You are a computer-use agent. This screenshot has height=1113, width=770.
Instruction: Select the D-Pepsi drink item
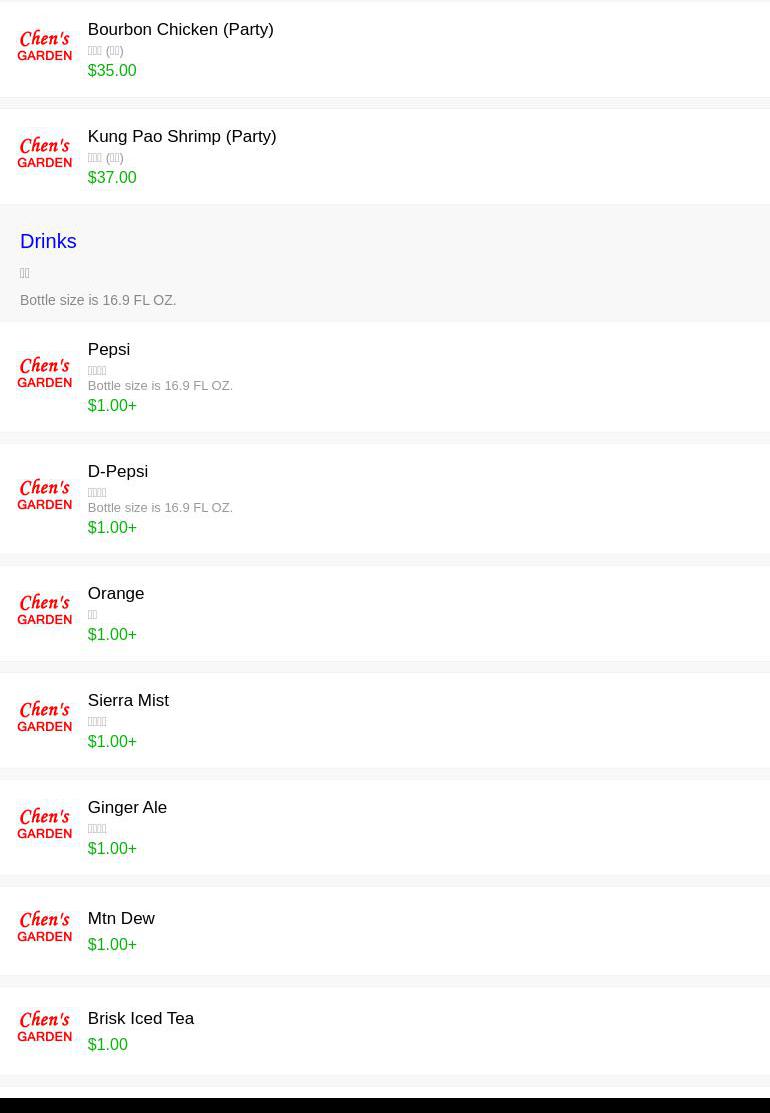[x=385, y=498]
